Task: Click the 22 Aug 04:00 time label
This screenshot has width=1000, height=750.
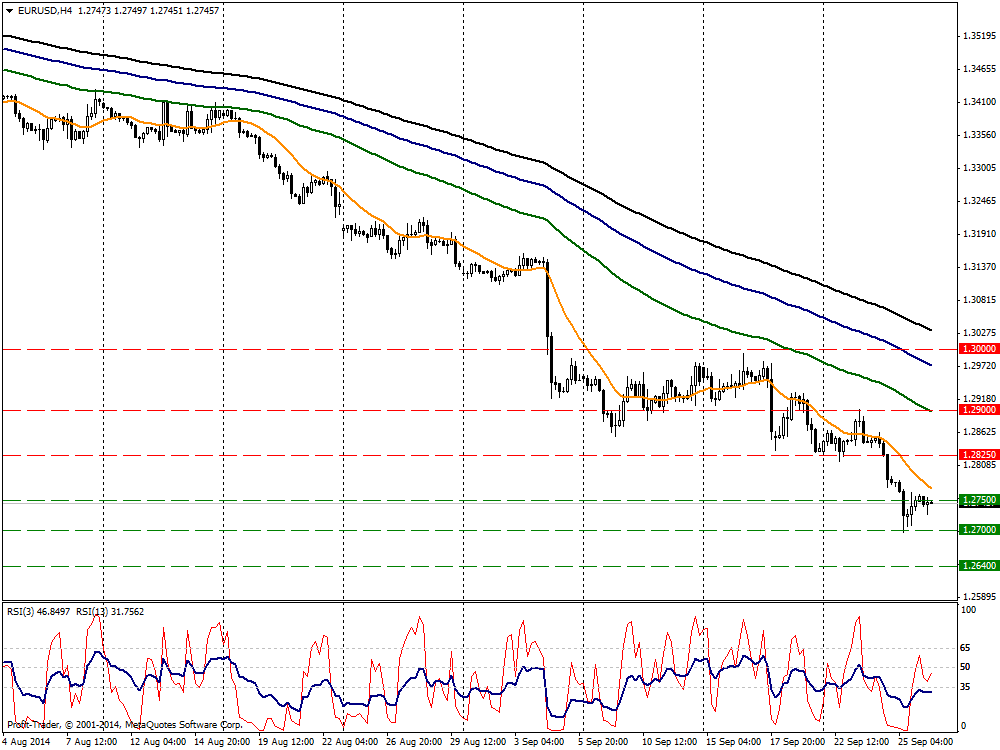Action: (x=351, y=742)
